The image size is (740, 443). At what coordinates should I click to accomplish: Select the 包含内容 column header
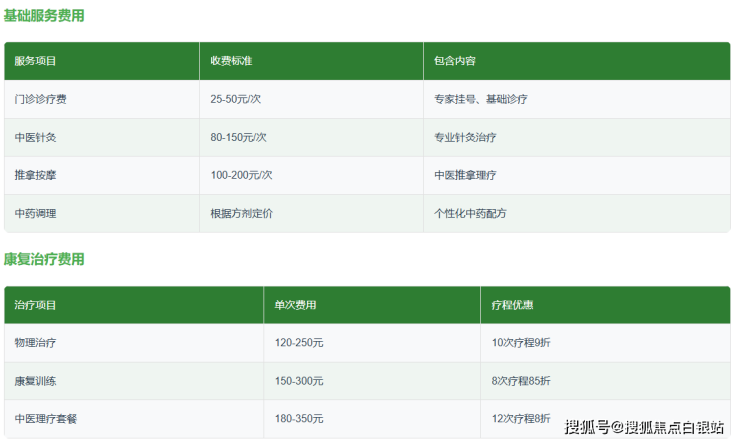[x=455, y=61]
